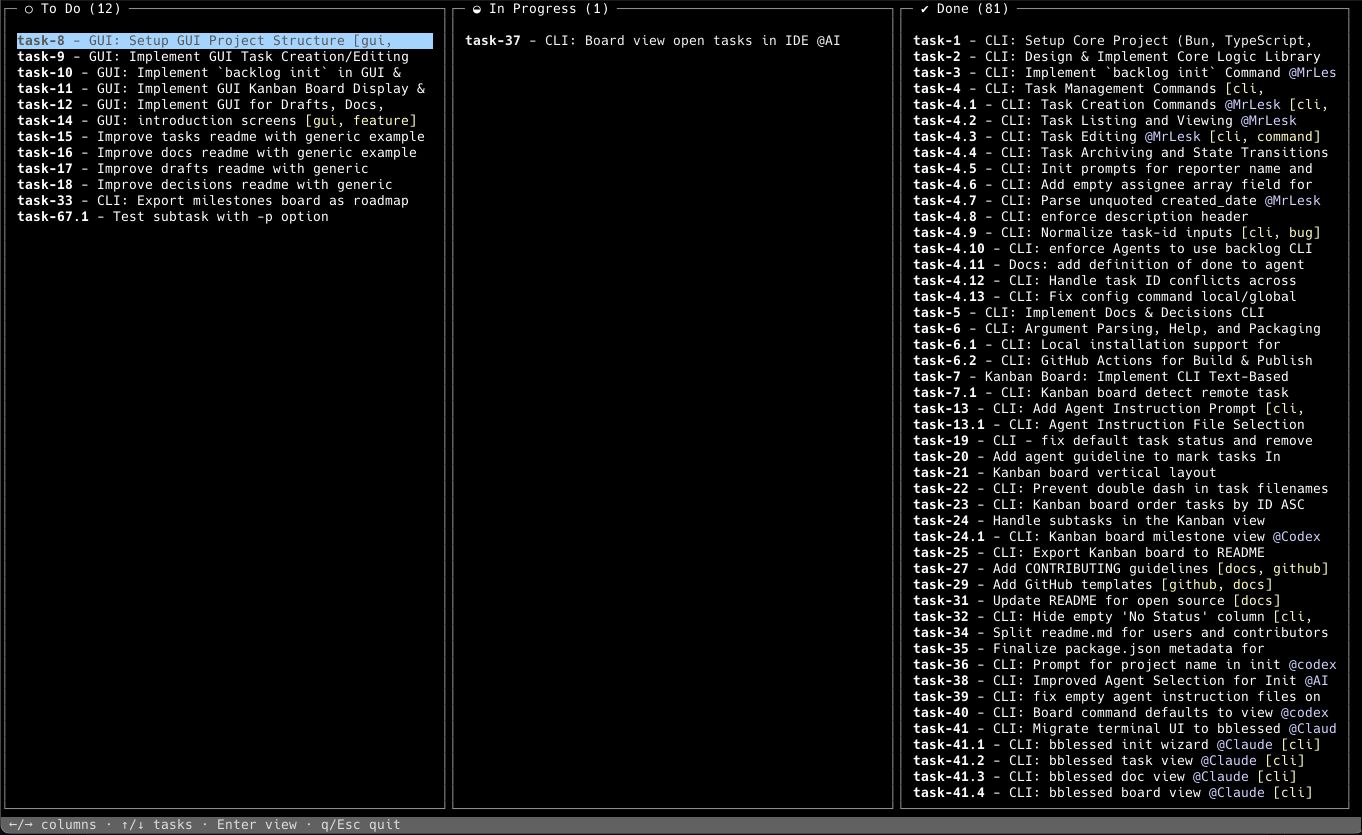Select task-8 GUI Setup Project Structure
1362x835 pixels.
click(x=224, y=41)
